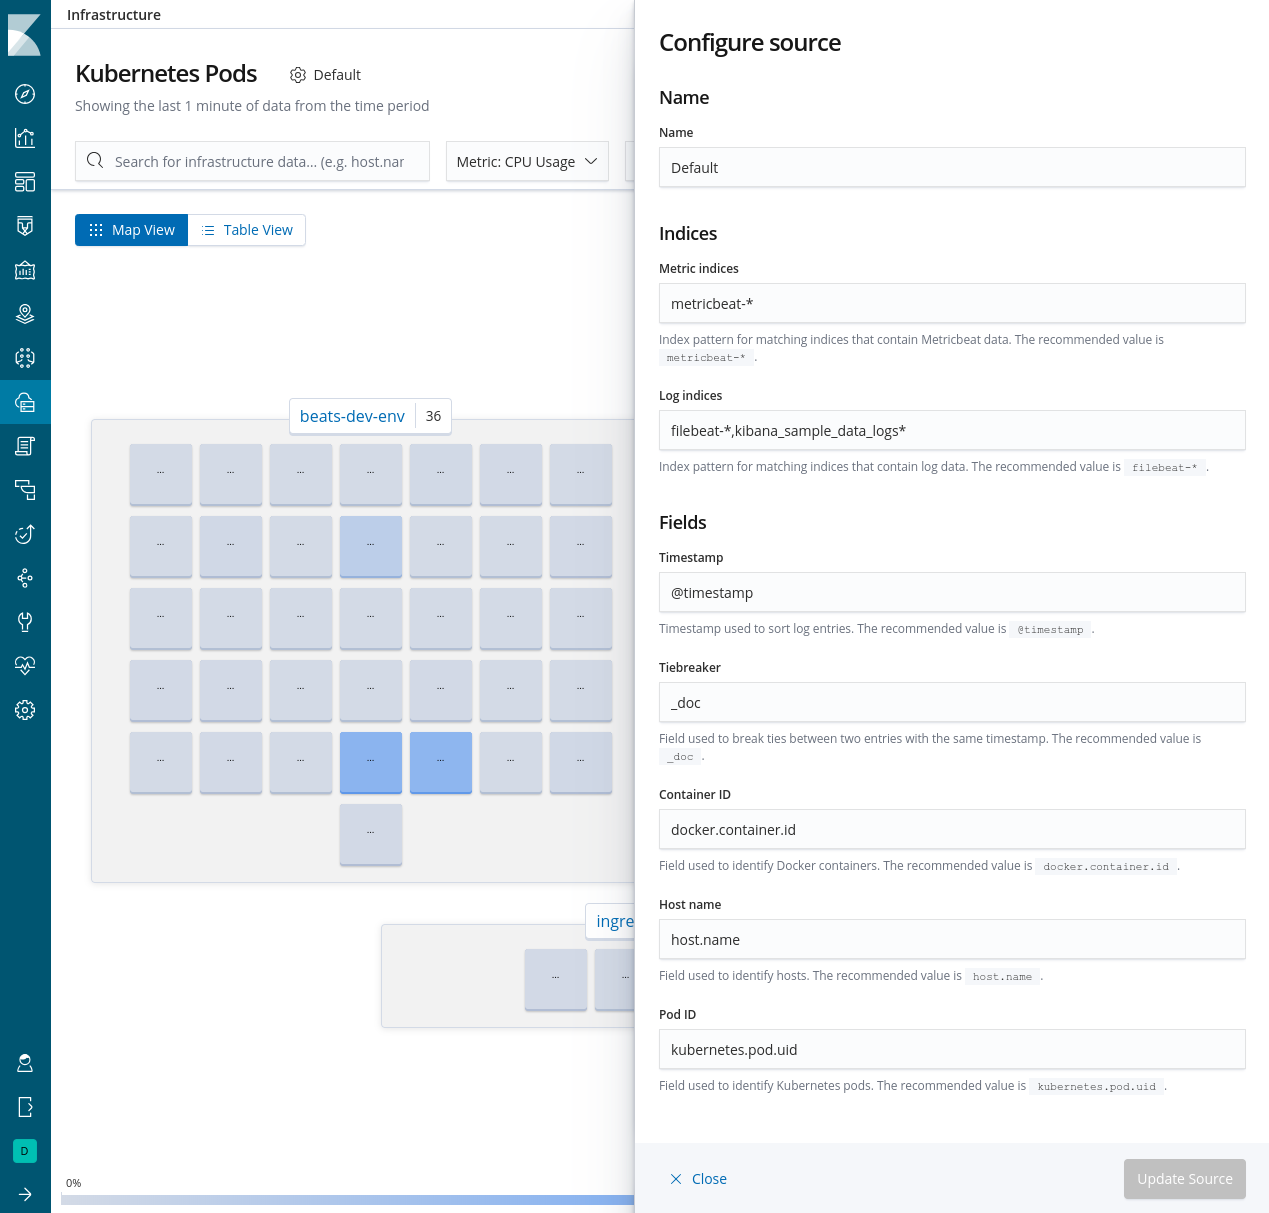Open the Stack Monitoring heartbeat icon
The image size is (1269, 1213).
25,665
